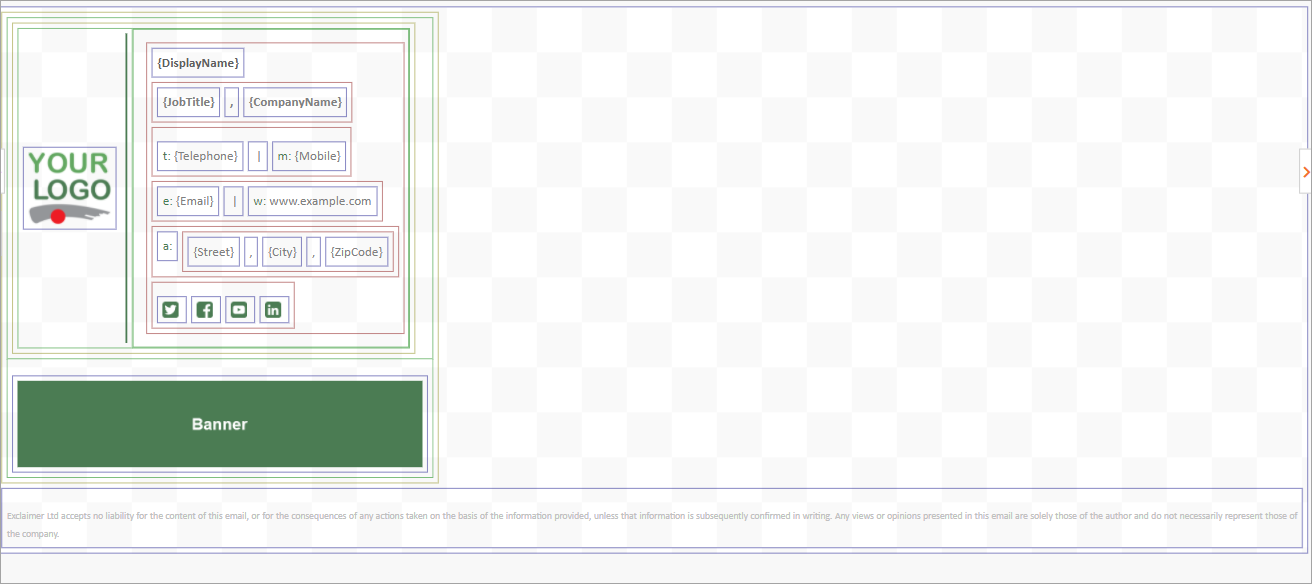Viewport: 1312px width, 584px height.
Task: Select the {ZipCode} field element
Action: click(357, 252)
